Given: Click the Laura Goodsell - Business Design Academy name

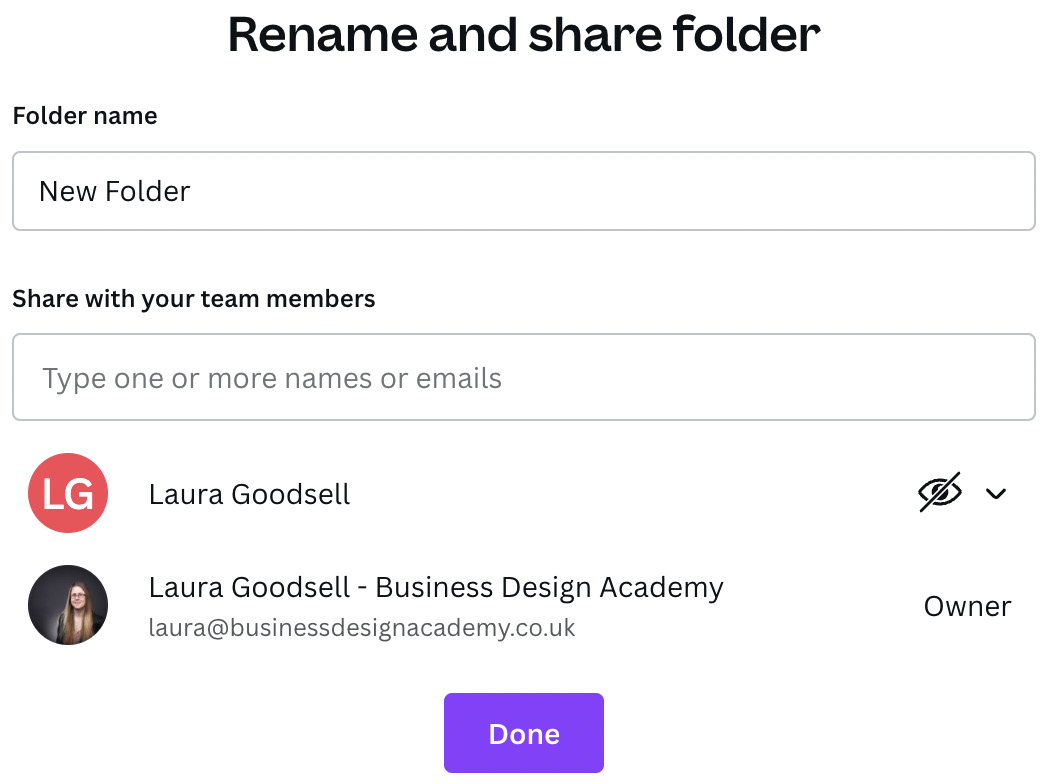Looking at the screenshot, I should point(435,587).
